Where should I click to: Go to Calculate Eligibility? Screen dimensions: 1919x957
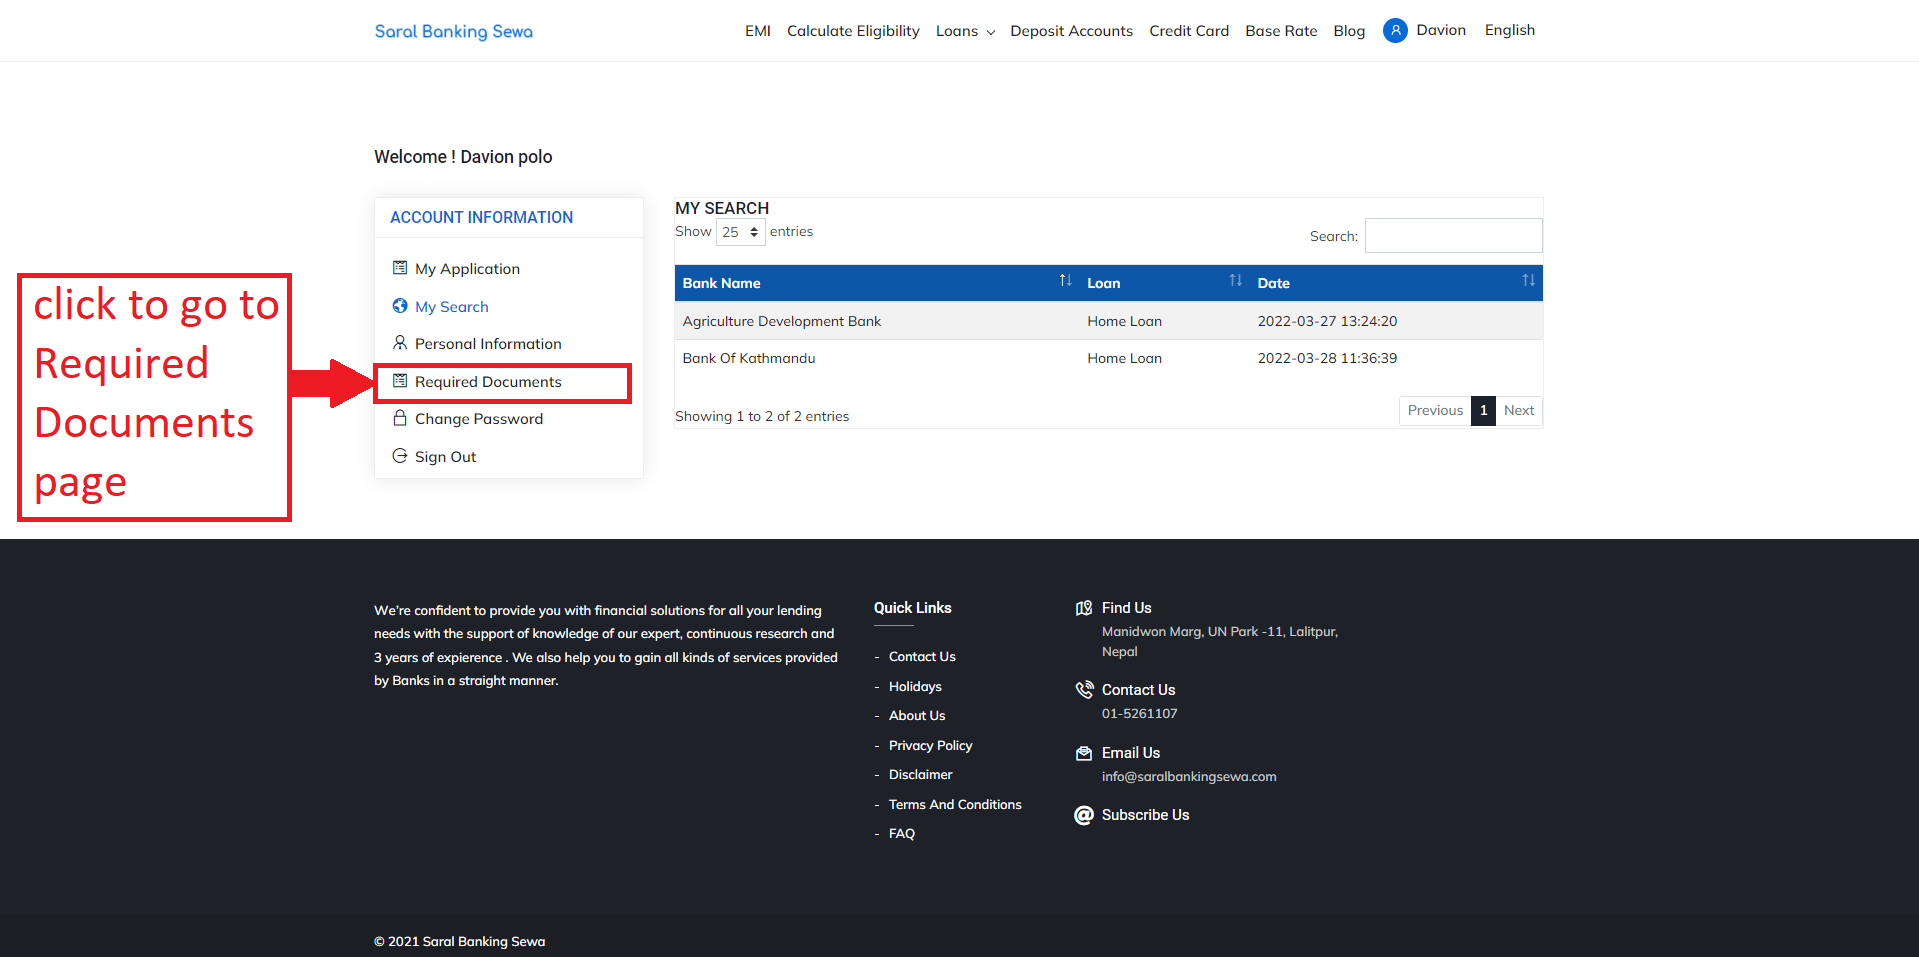(x=853, y=31)
